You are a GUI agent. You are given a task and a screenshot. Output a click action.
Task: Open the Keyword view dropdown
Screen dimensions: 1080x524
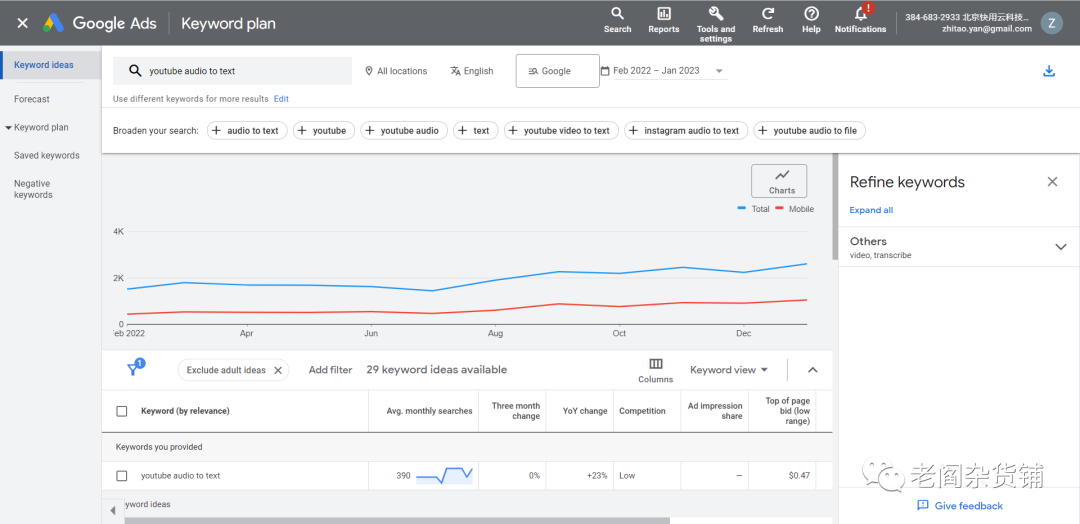click(729, 370)
